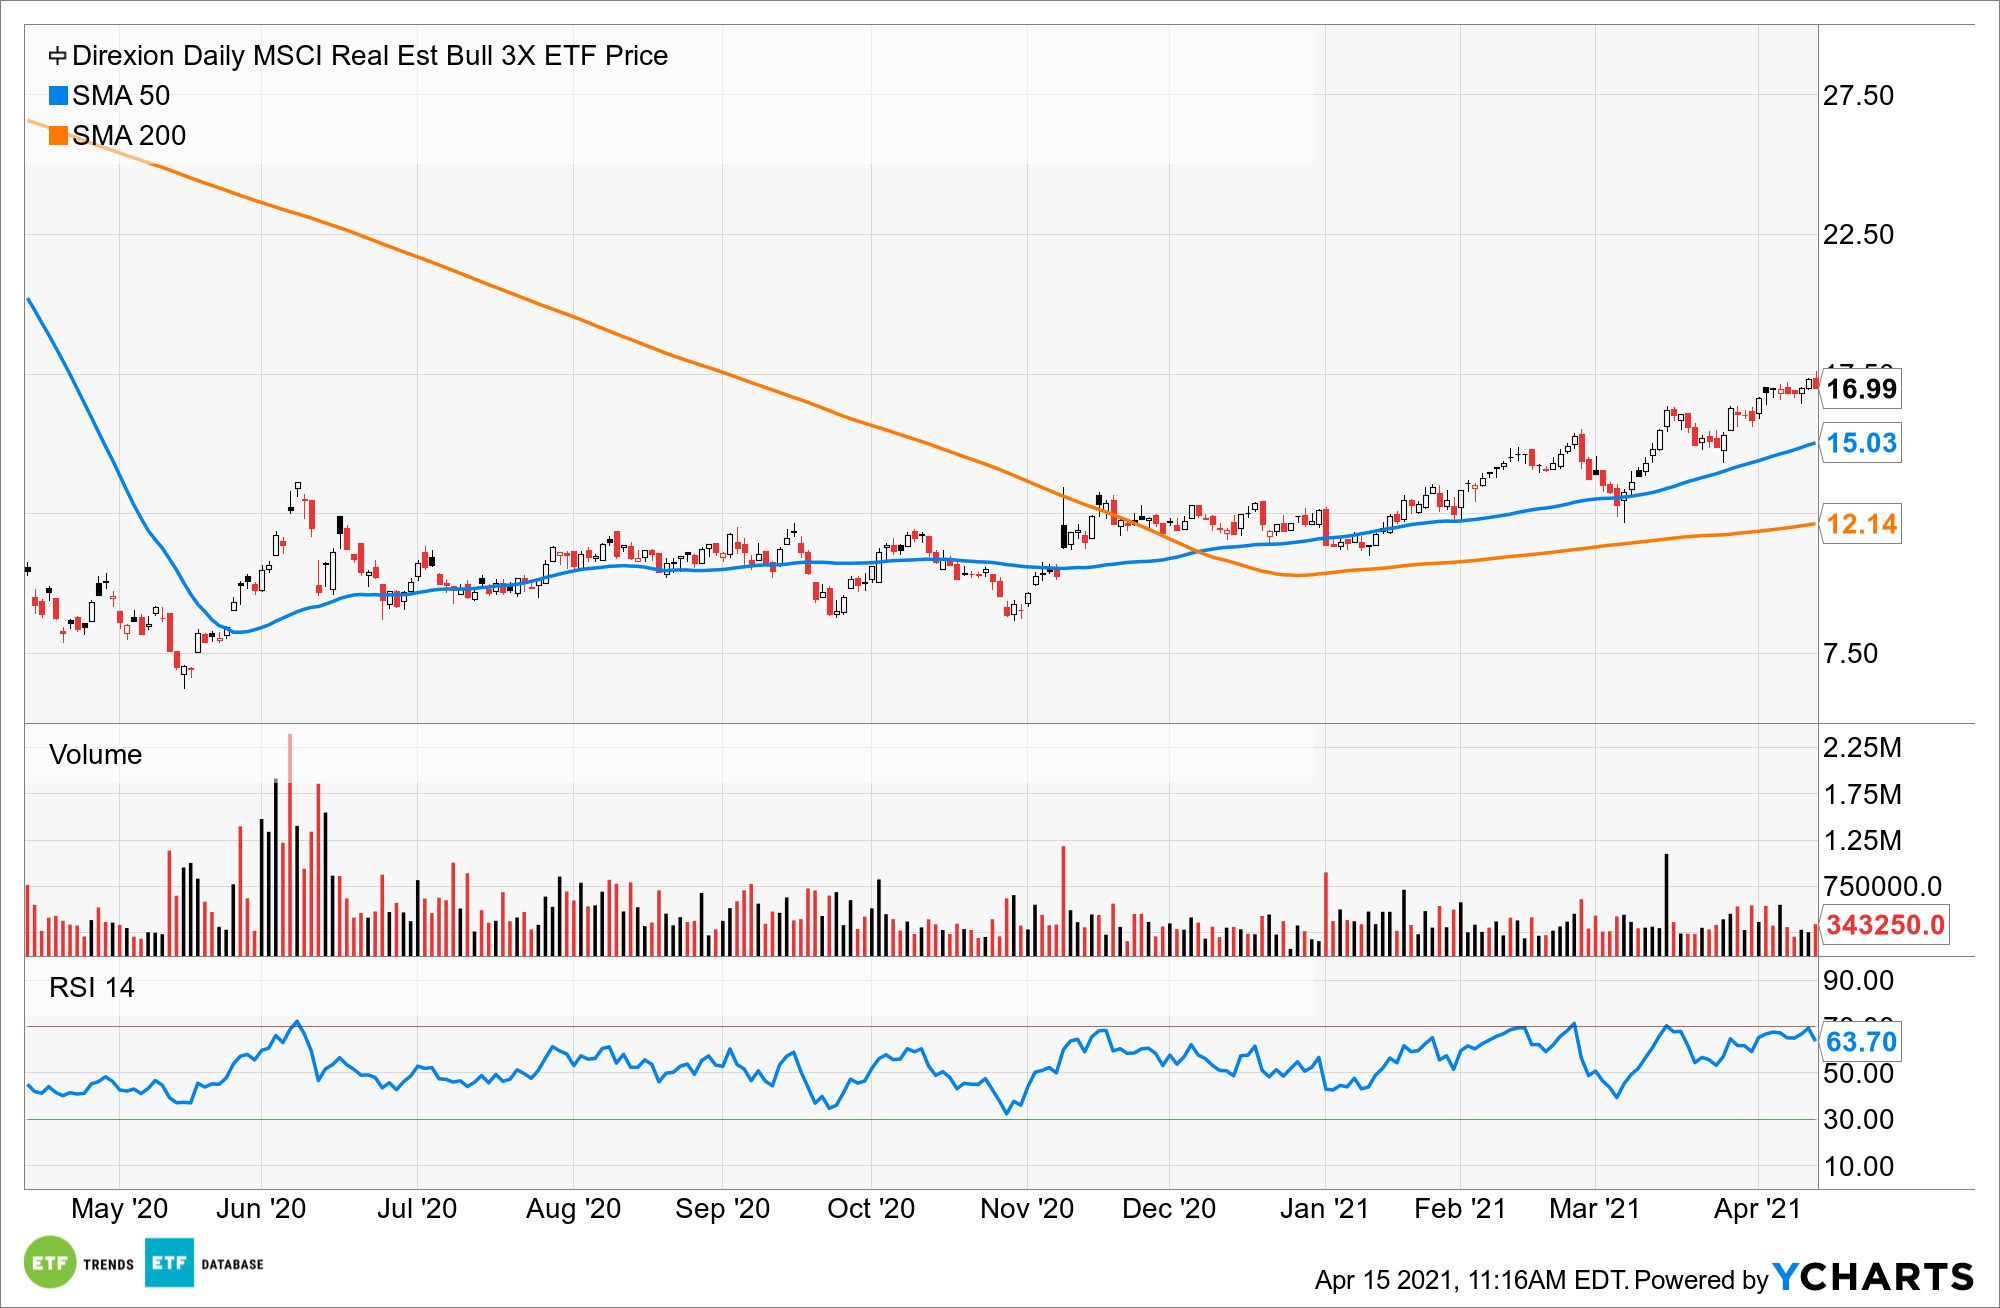Click the Volume panel title
This screenshot has width=2000, height=1308.
95,754
